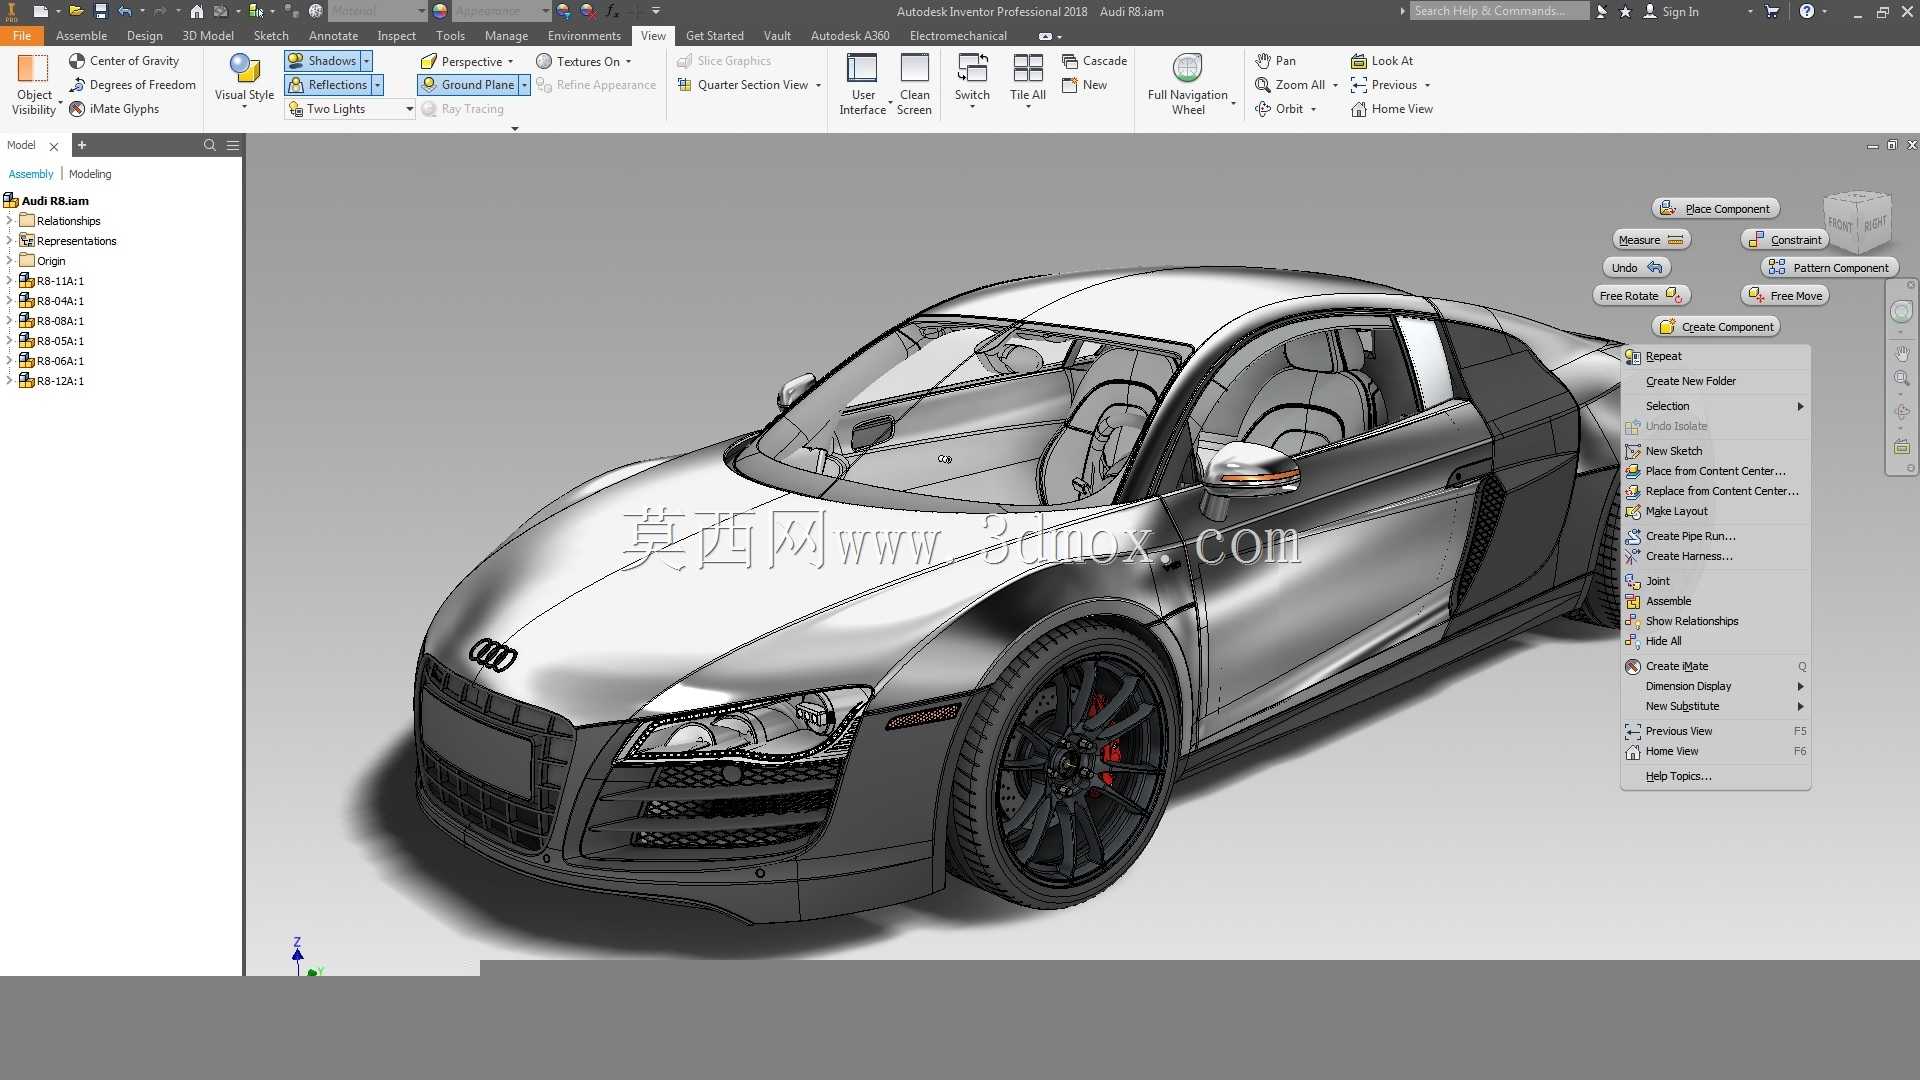
Task: Click the Pattern Component marking menu button
Action: [x=1830, y=268]
